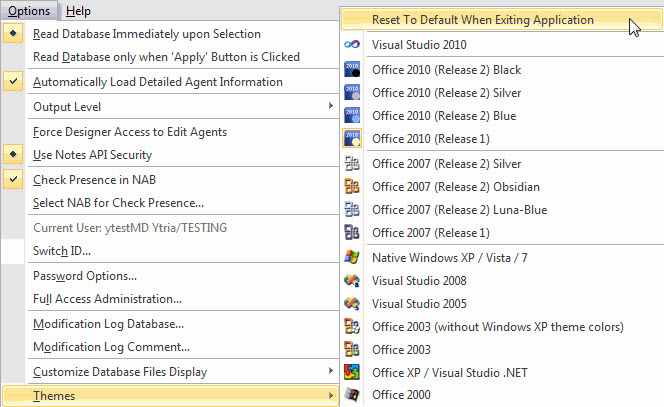Click the Office XP / Visual Studio .NET icon
The image size is (664, 407).
click(352, 373)
